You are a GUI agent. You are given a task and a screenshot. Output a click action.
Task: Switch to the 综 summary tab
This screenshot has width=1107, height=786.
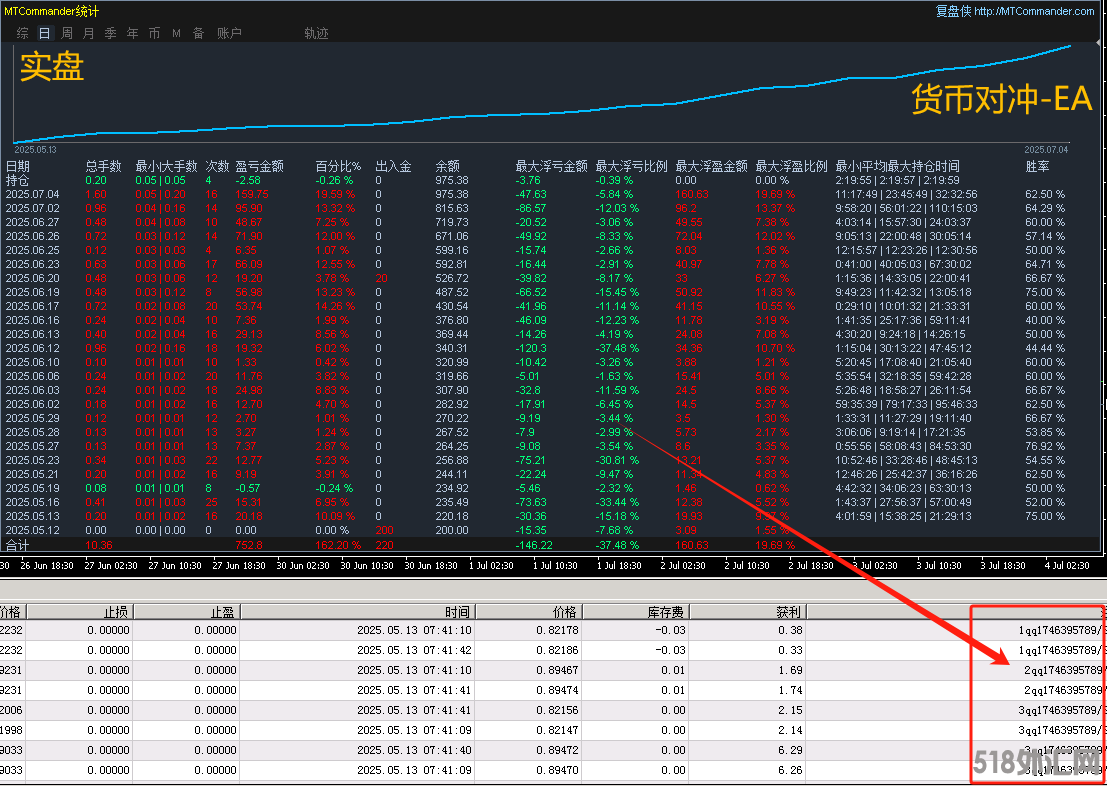[23, 33]
